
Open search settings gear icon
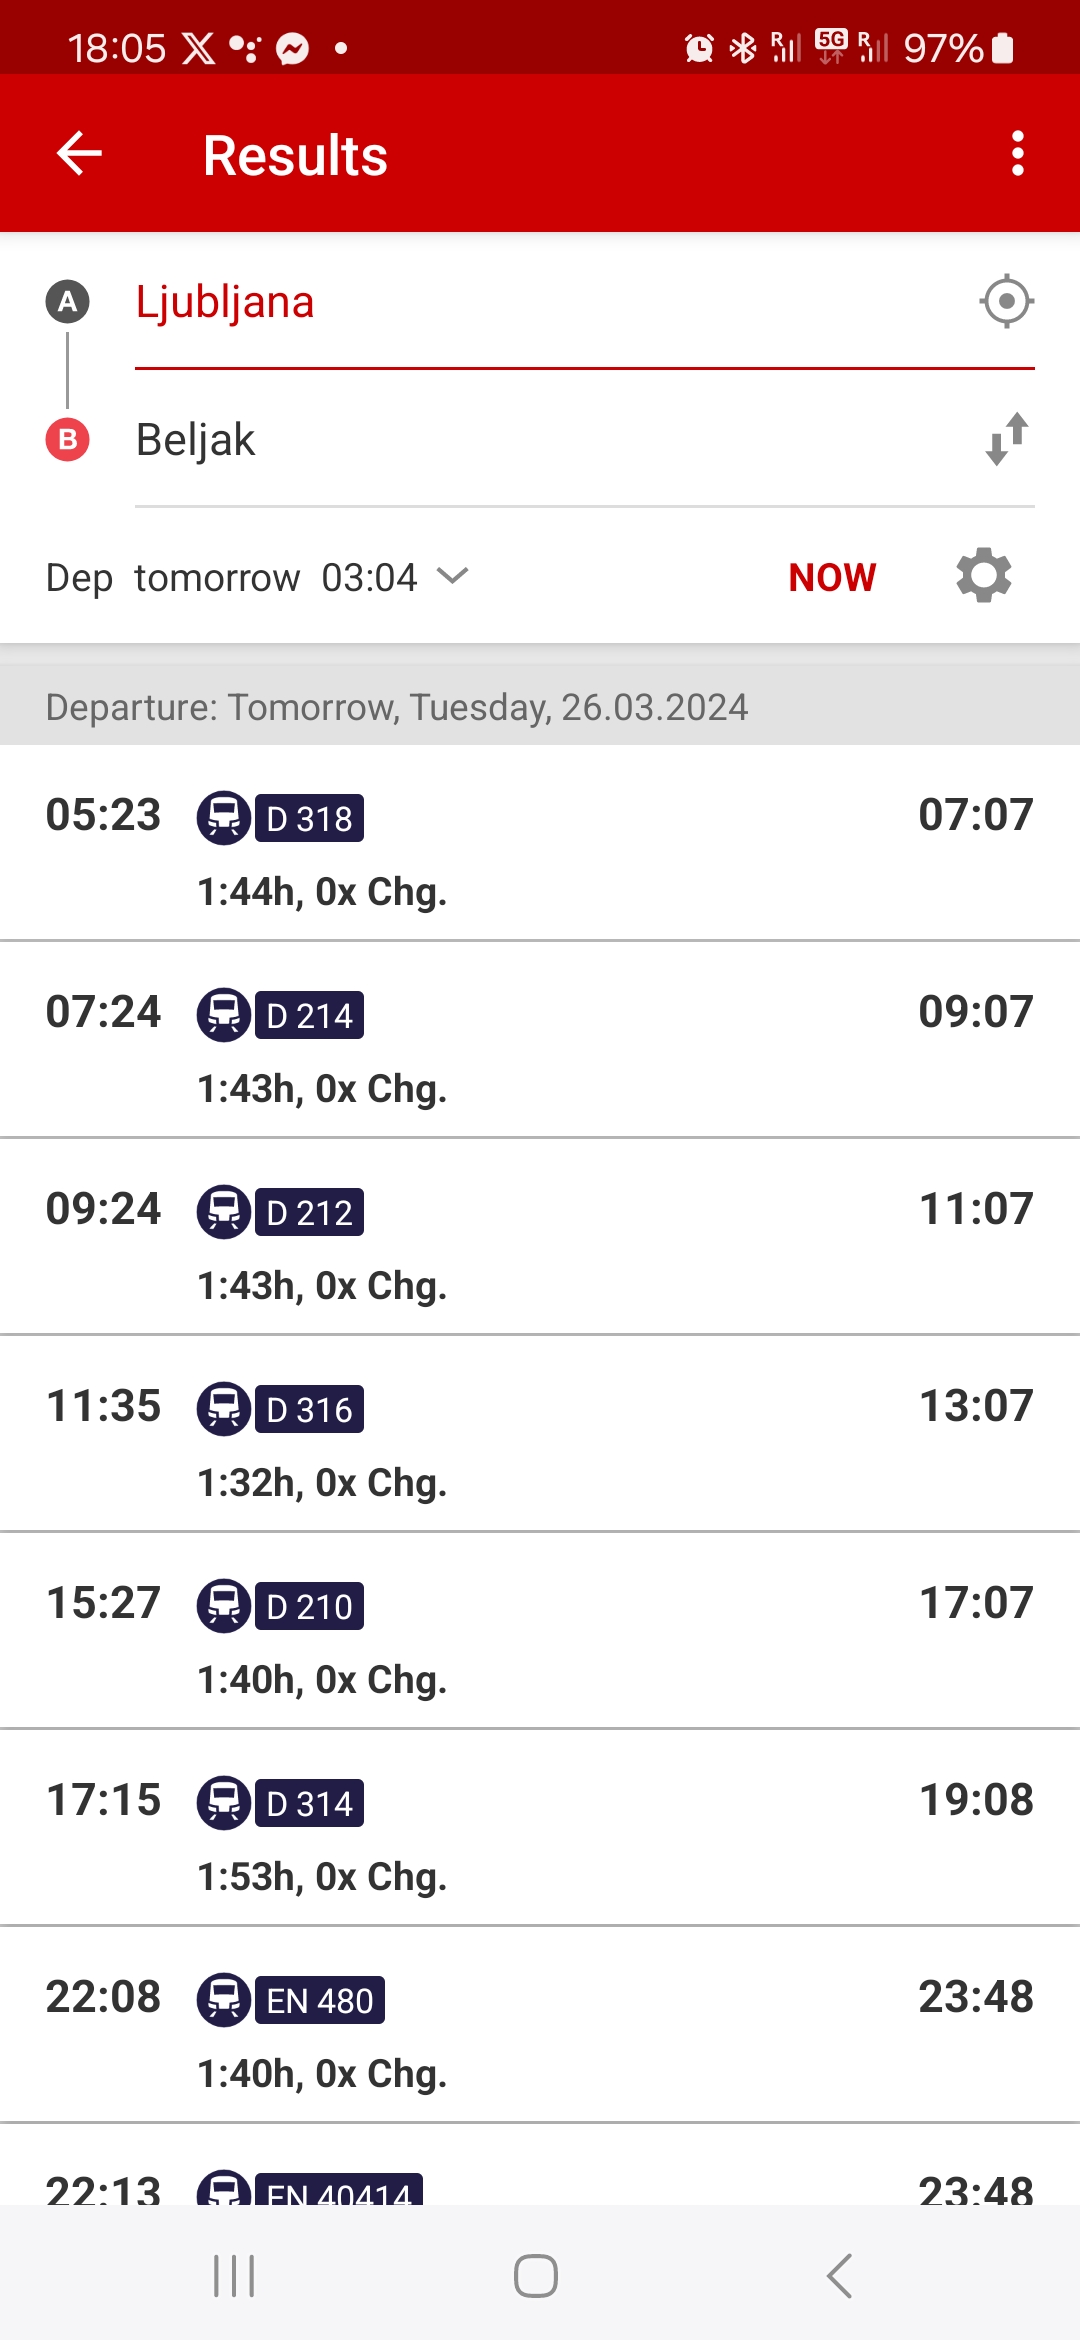coord(984,576)
